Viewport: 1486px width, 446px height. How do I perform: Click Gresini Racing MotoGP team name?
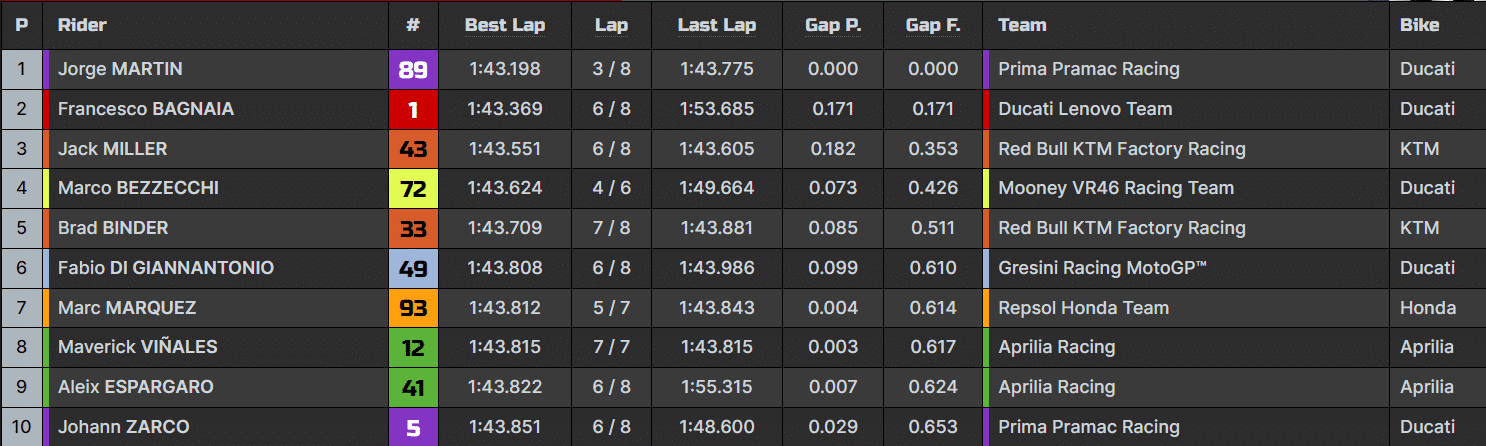pos(1103,268)
